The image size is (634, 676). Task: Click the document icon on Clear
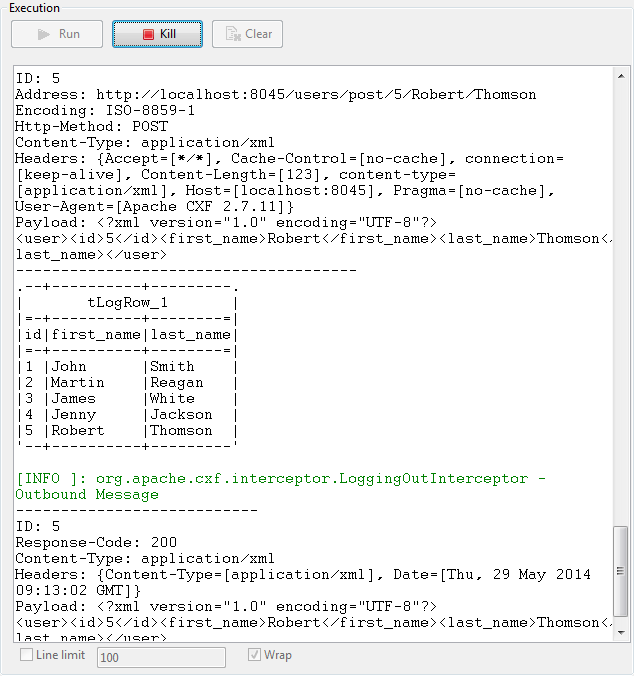pos(233,34)
